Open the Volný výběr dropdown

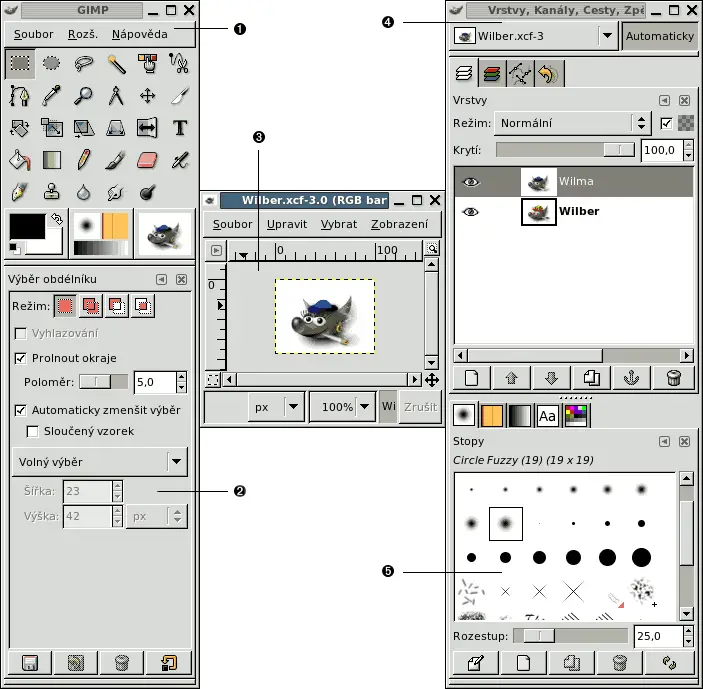pyautogui.click(x=176, y=462)
